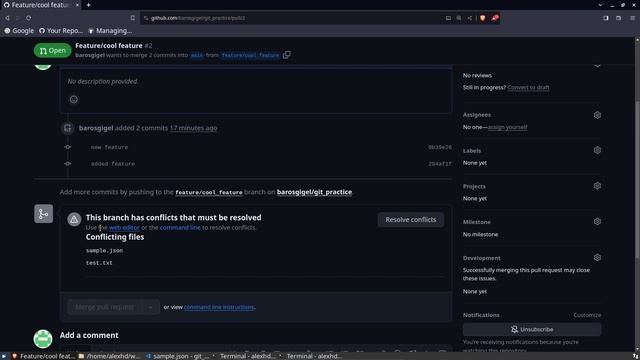Click the sample.json conflicting file

pyautogui.click(x=104, y=251)
